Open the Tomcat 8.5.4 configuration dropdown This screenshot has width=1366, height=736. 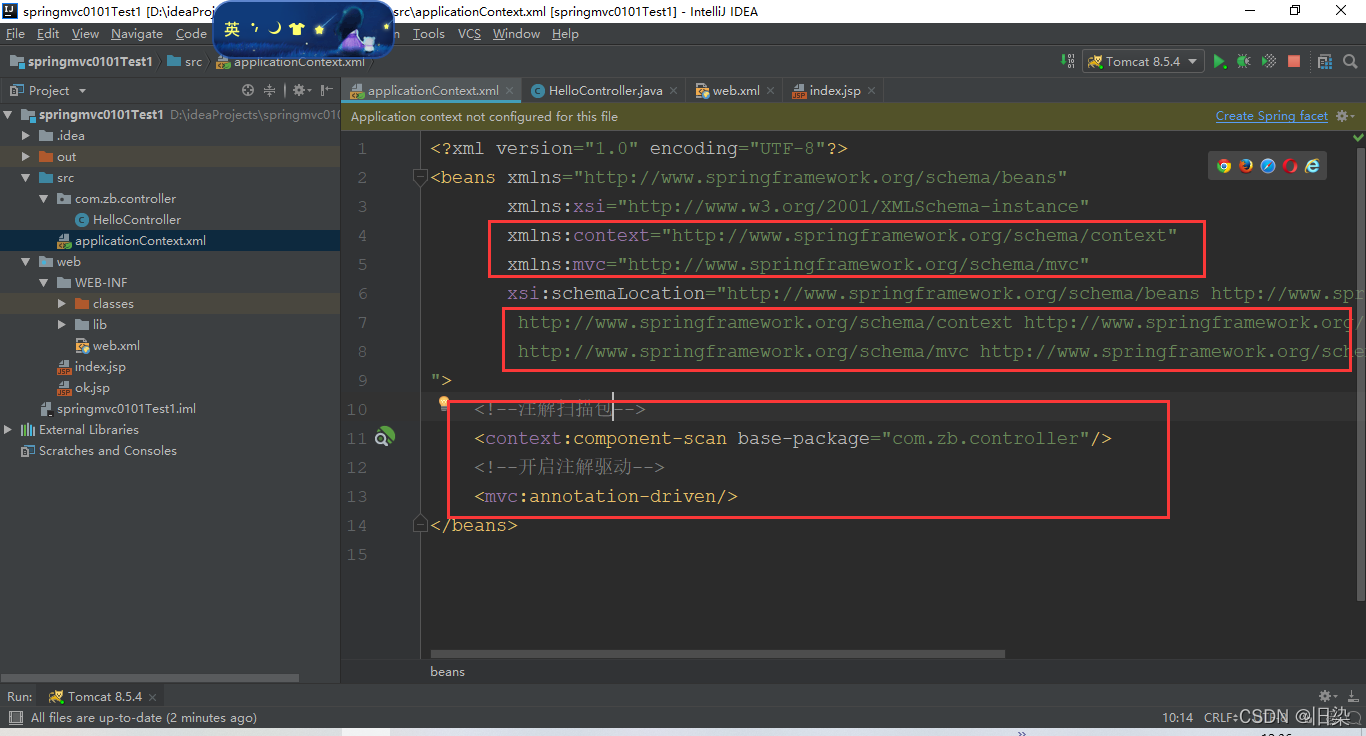(1143, 61)
